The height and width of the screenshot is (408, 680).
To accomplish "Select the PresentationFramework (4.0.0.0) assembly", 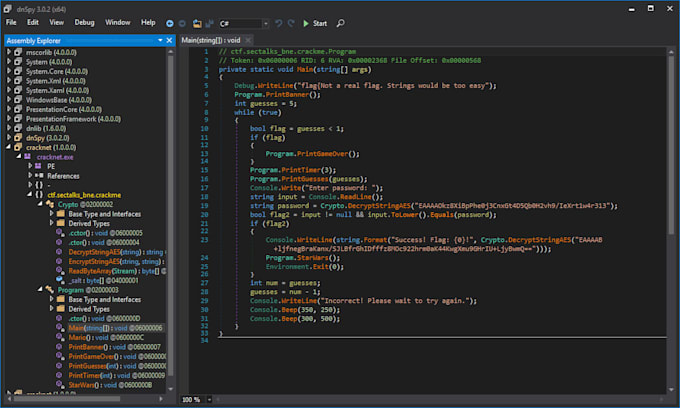I will [x=73, y=119].
